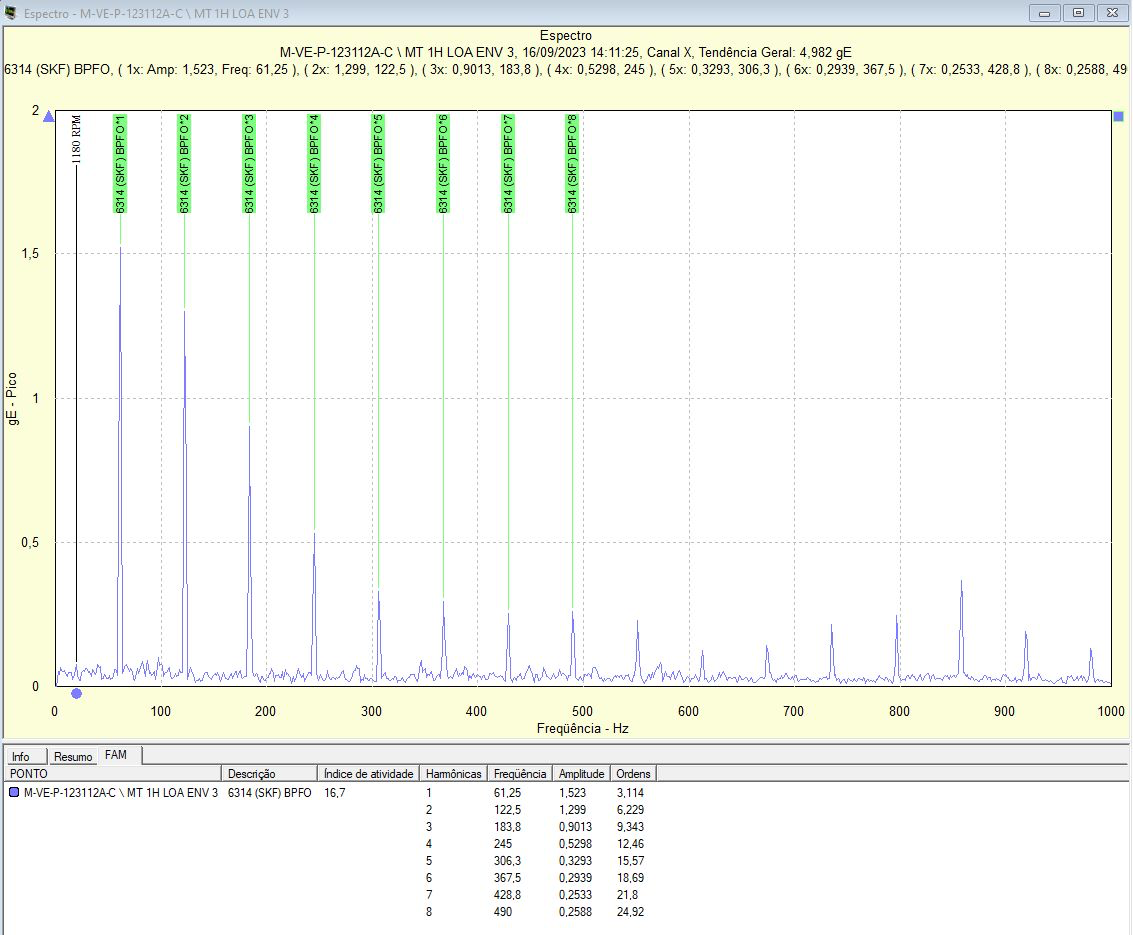
Task: Click the gE - Pico y-axis label
Action: [x=12, y=398]
